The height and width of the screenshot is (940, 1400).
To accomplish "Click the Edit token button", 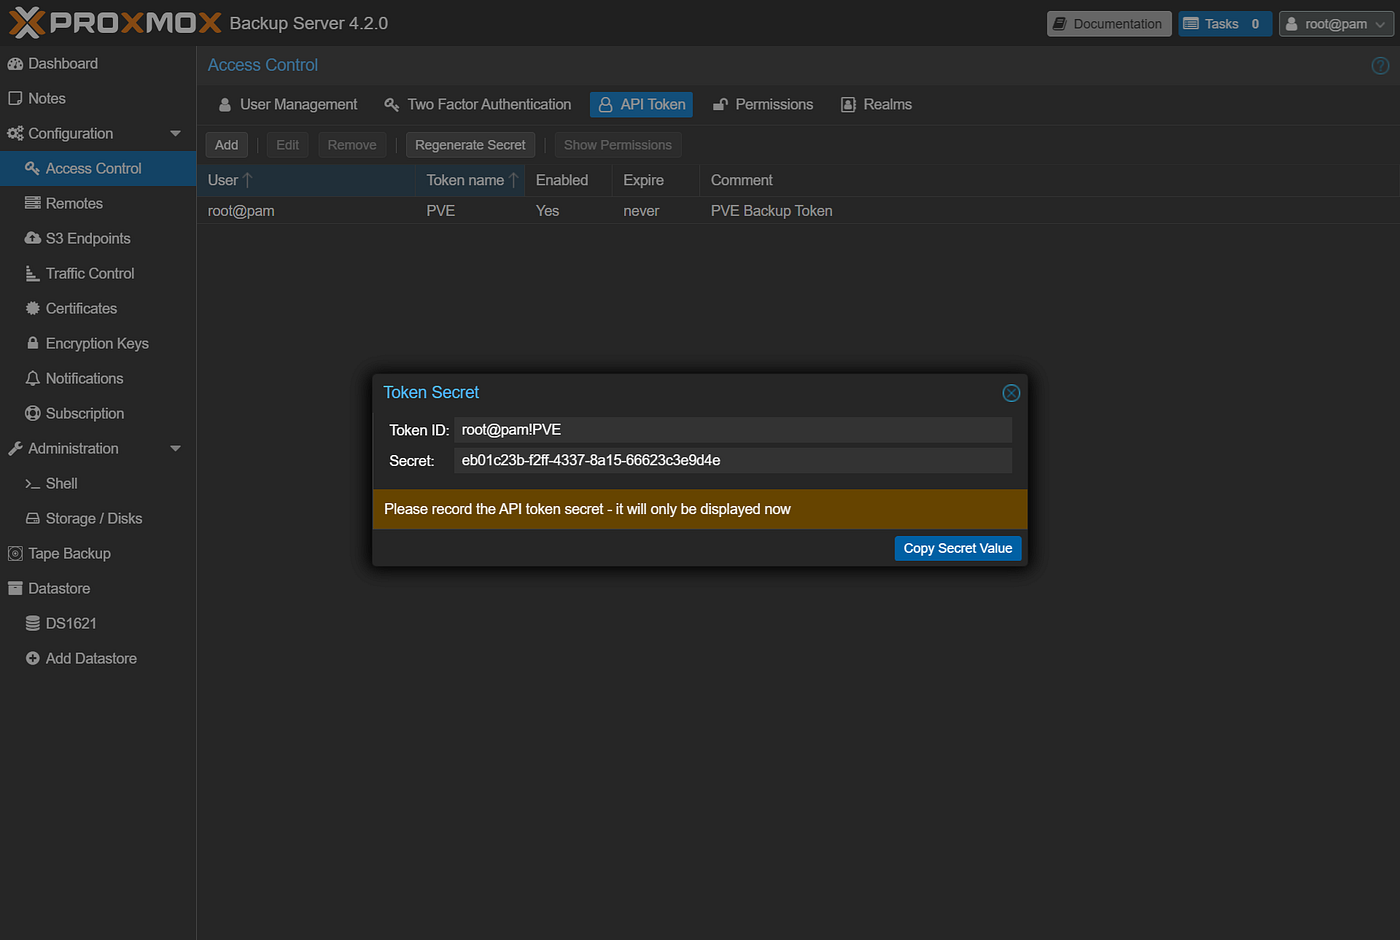I will [x=288, y=145].
